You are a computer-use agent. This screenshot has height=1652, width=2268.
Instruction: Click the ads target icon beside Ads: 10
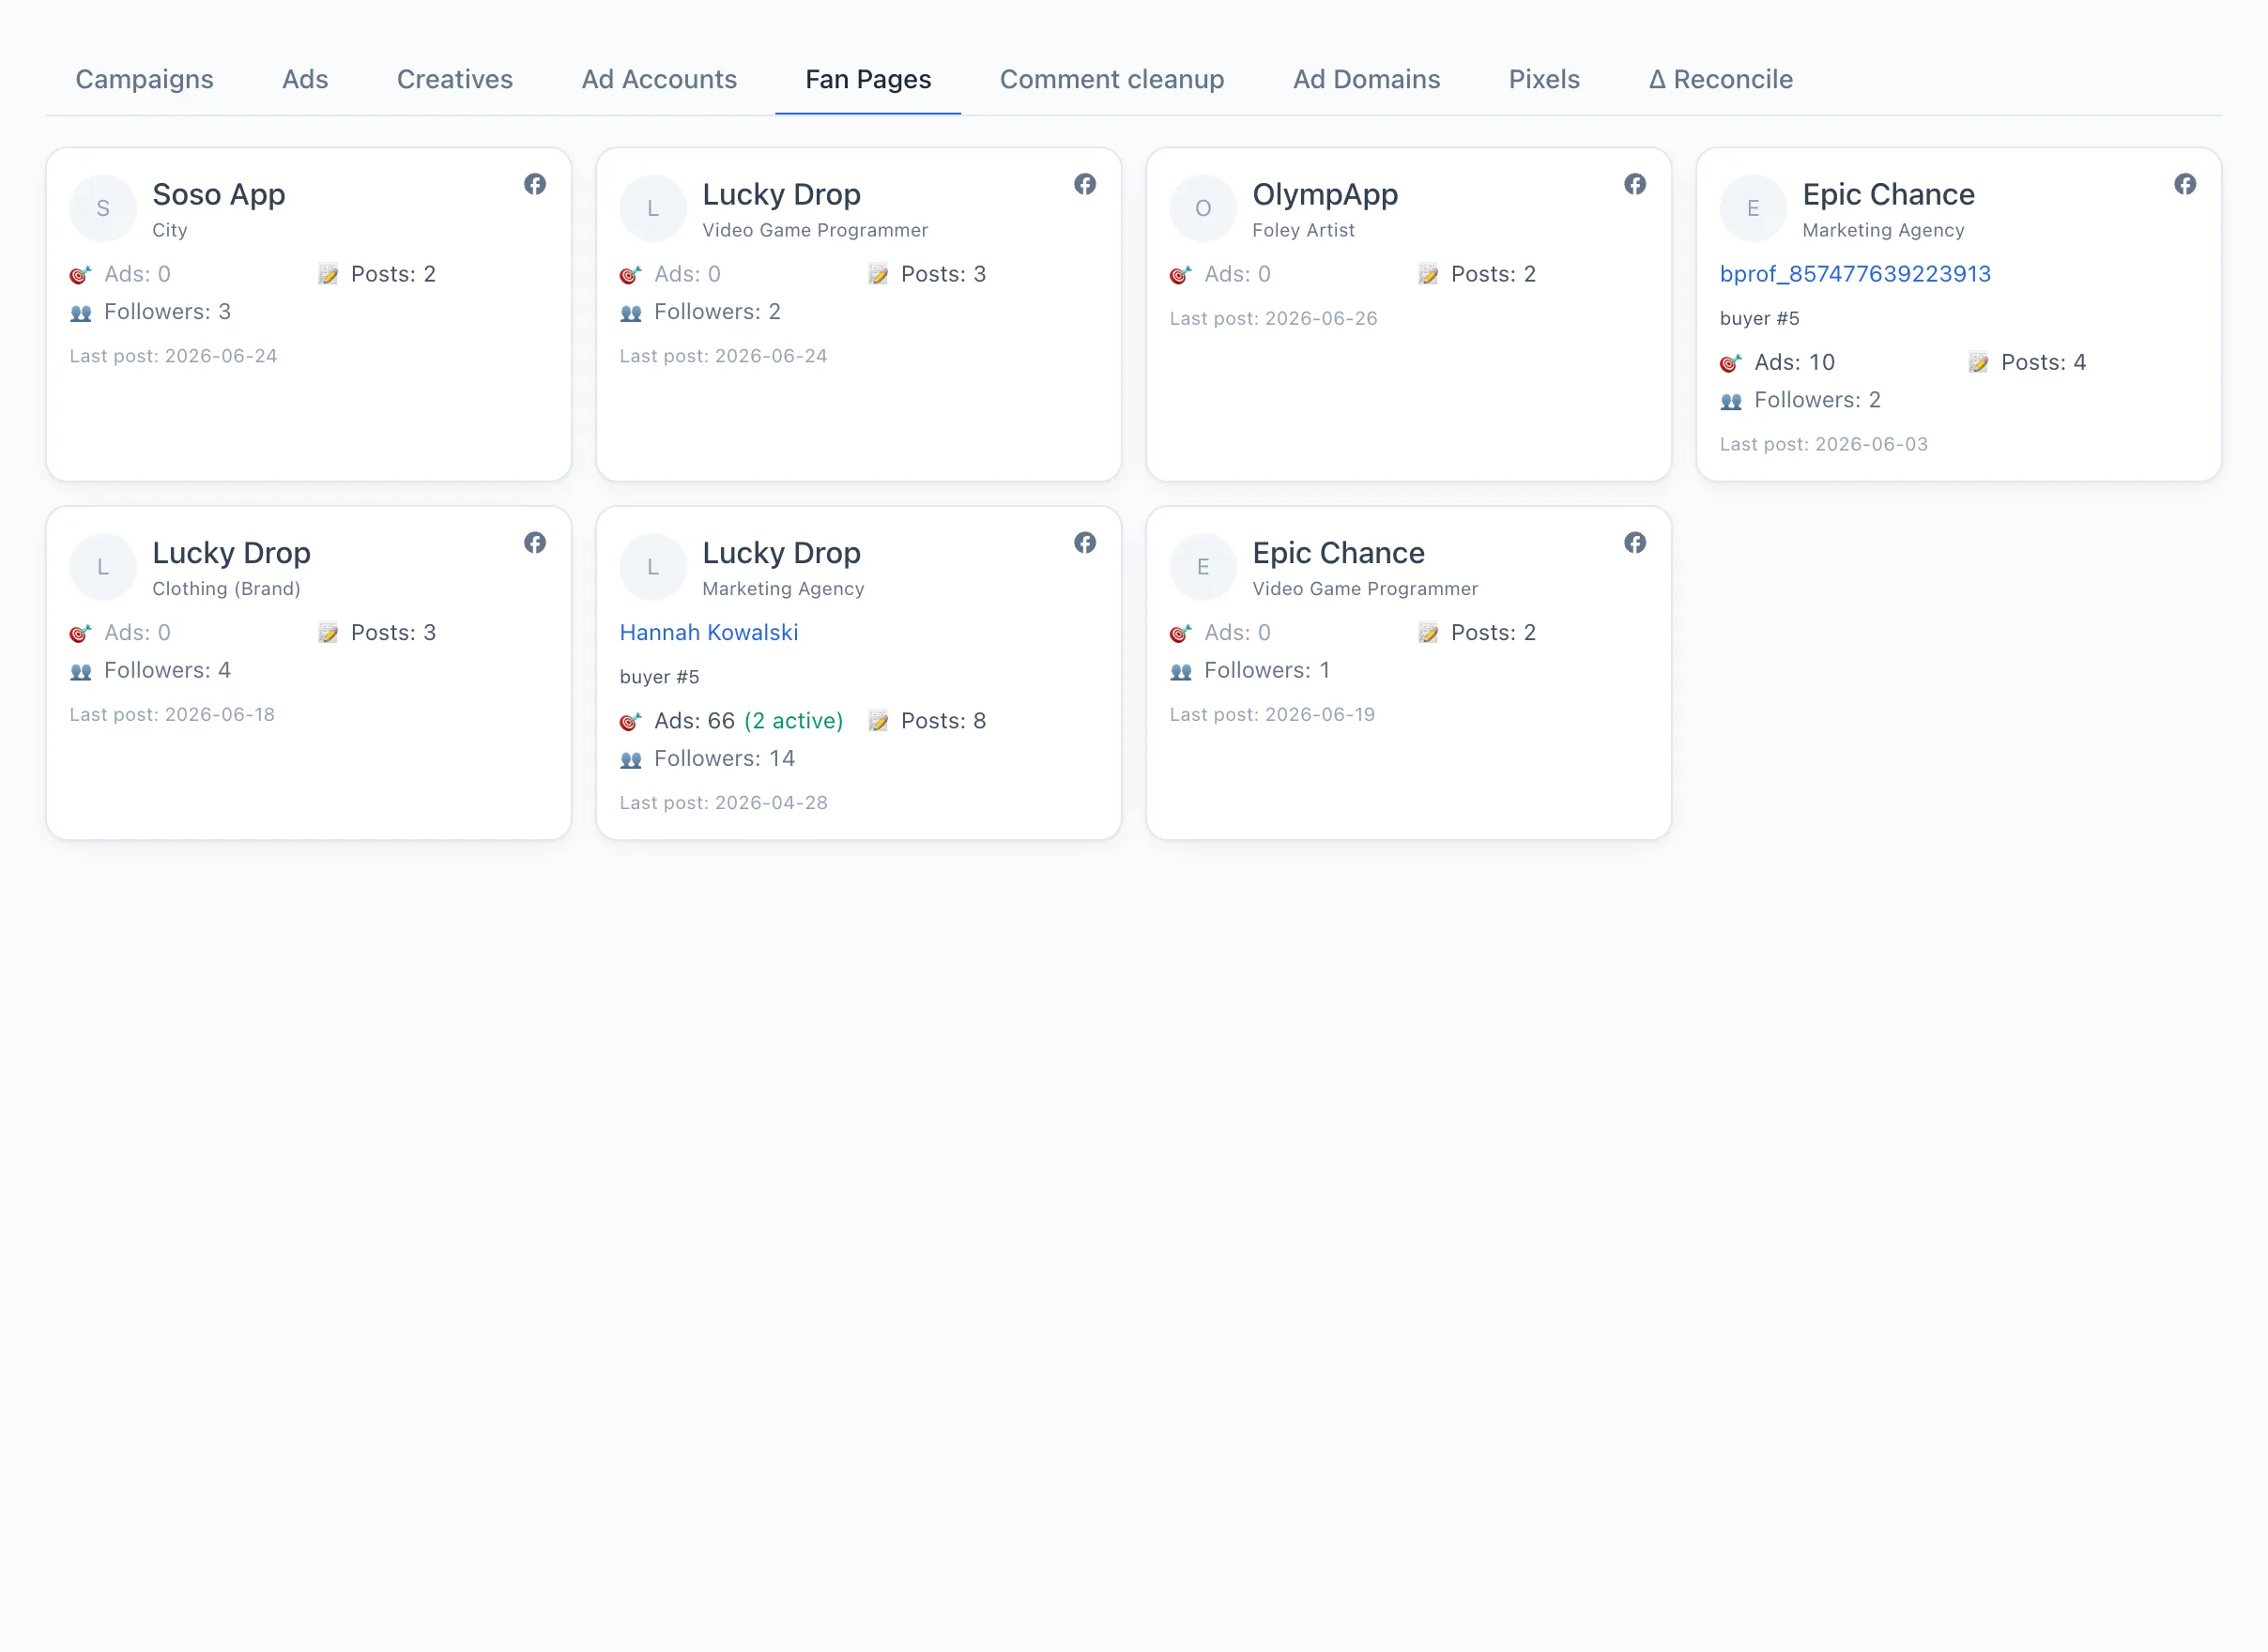click(x=1731, y=363)
